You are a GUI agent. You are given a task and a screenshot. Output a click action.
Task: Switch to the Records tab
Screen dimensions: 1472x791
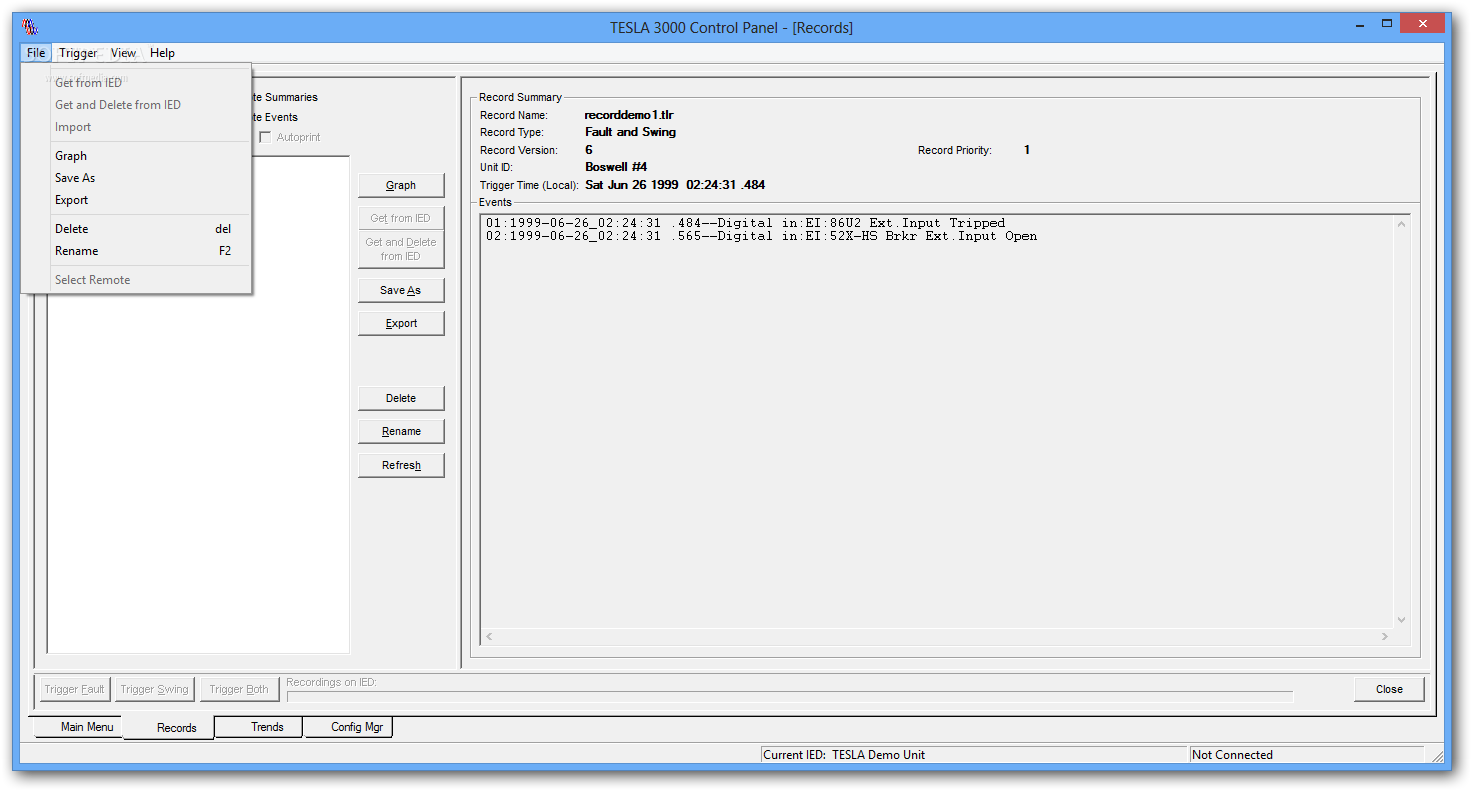(170, 728)
